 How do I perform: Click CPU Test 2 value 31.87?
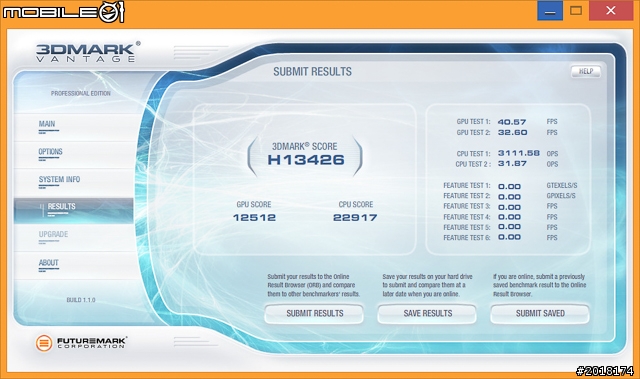pos(512,164)
